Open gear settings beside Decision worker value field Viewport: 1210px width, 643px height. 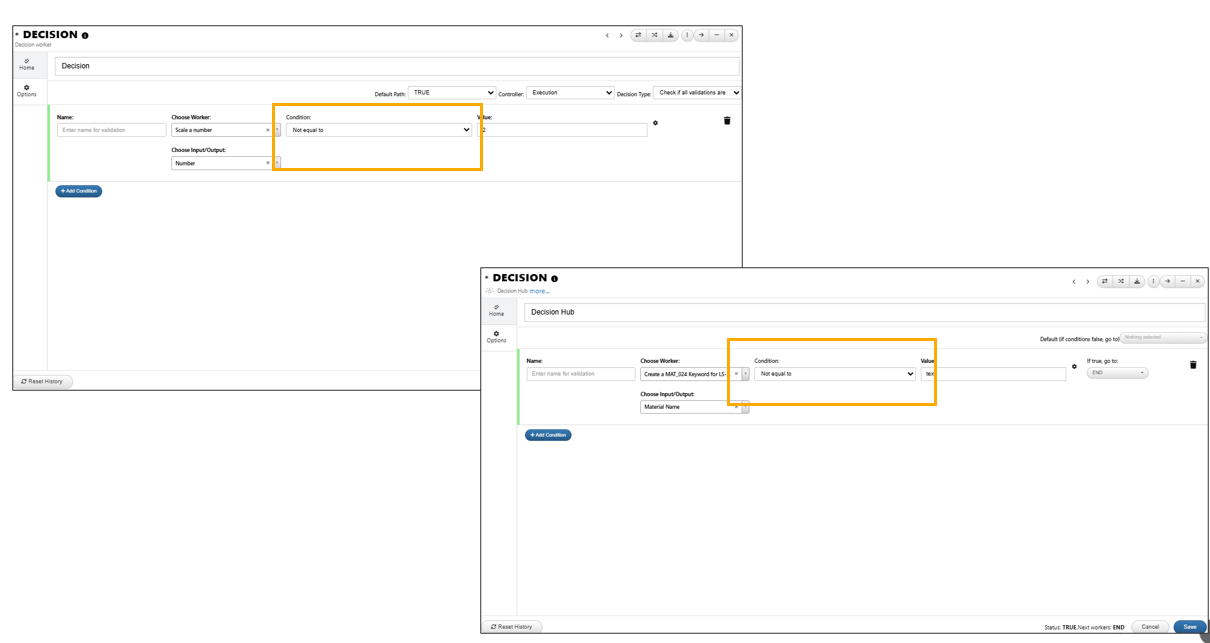tap(655, 123)
